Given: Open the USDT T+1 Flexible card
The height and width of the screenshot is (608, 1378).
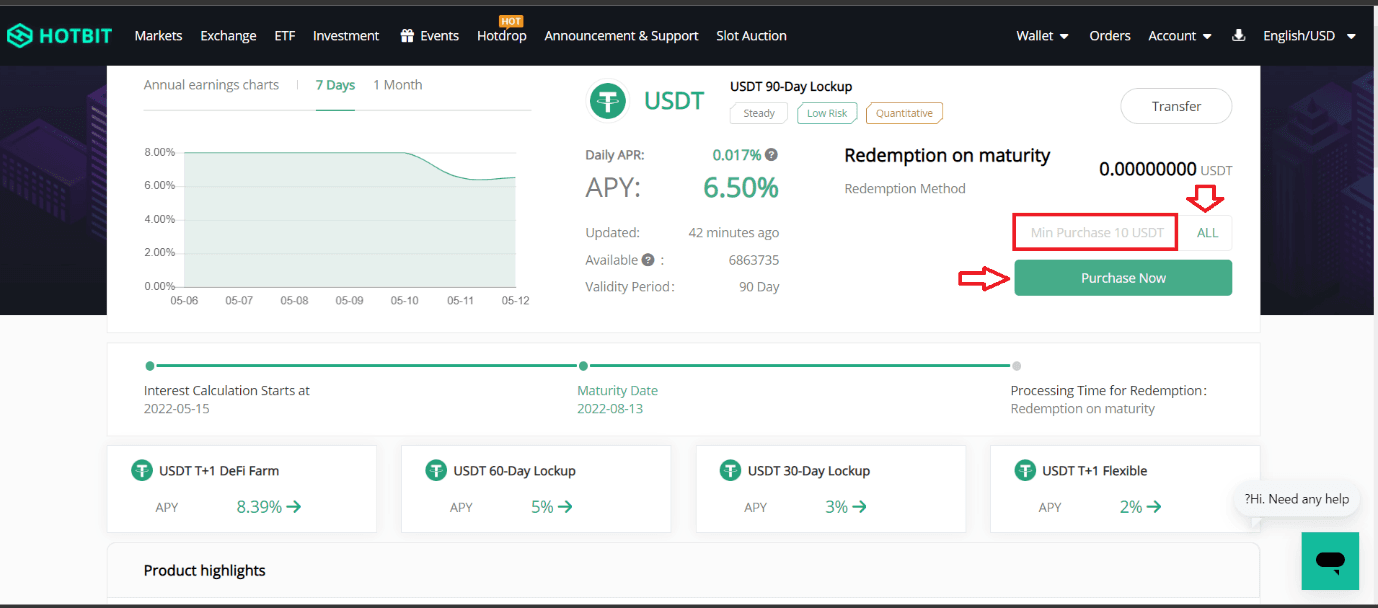Looking at the screenshot, I should 1125,489.
